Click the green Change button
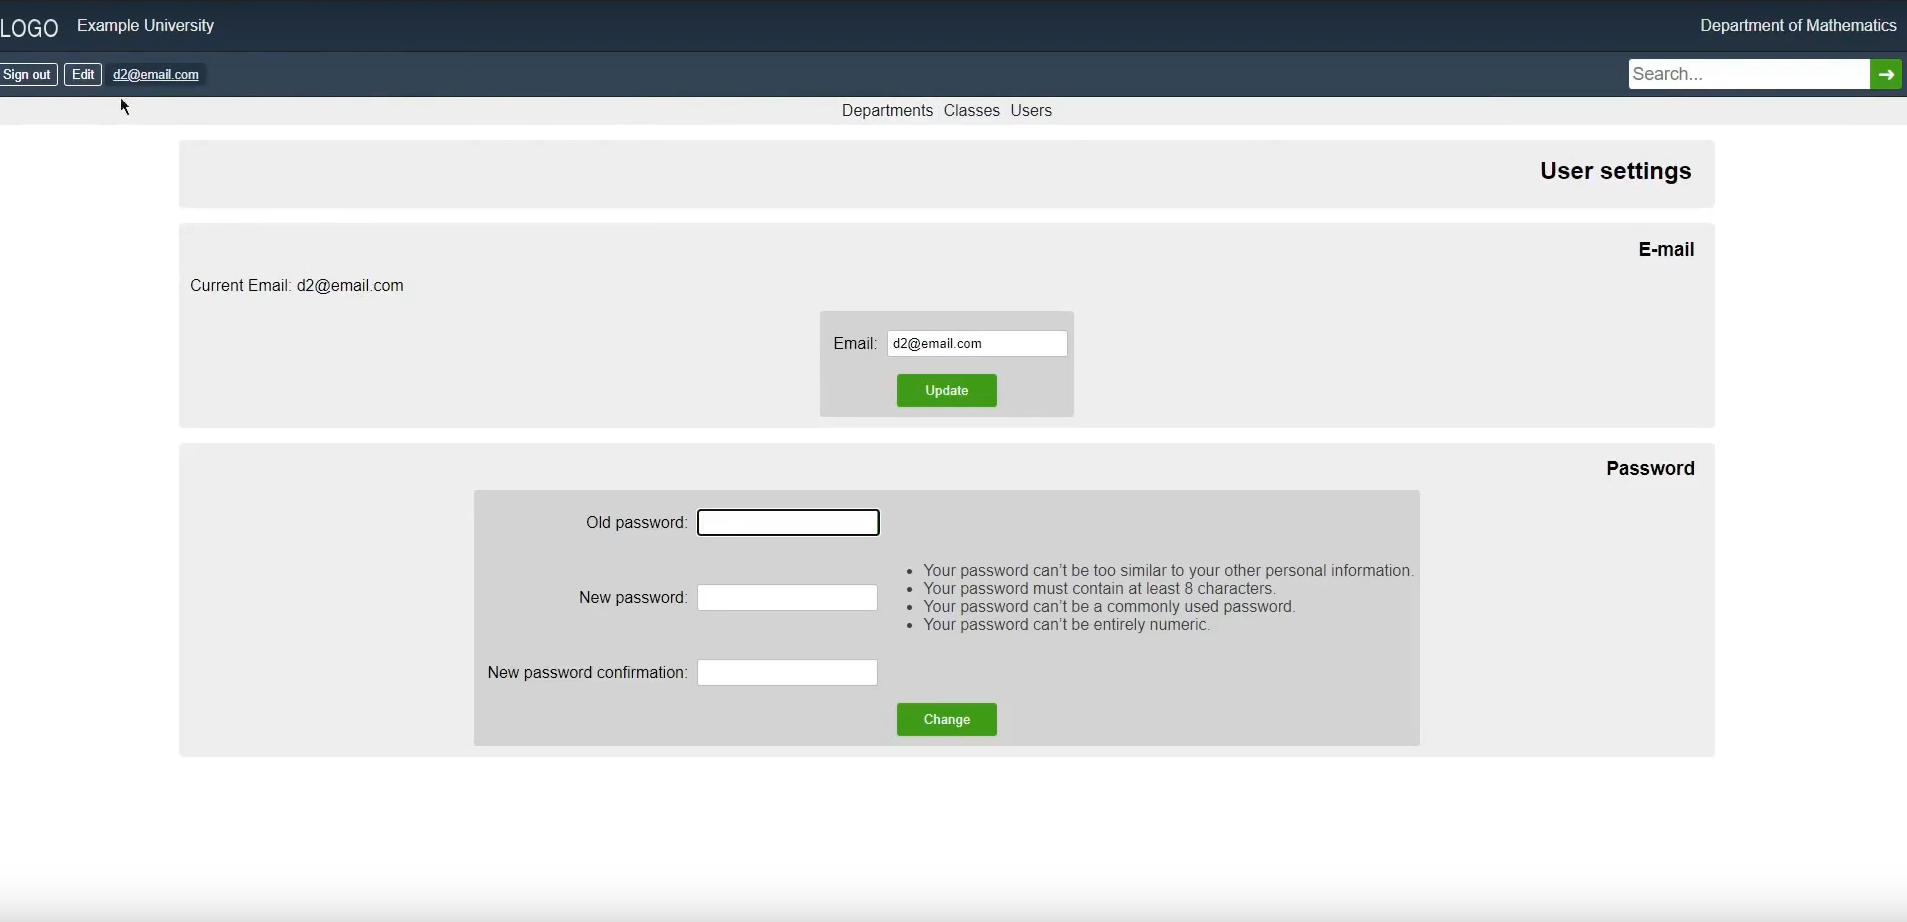Screen dimensions: 1907x922 coord(947,720)
